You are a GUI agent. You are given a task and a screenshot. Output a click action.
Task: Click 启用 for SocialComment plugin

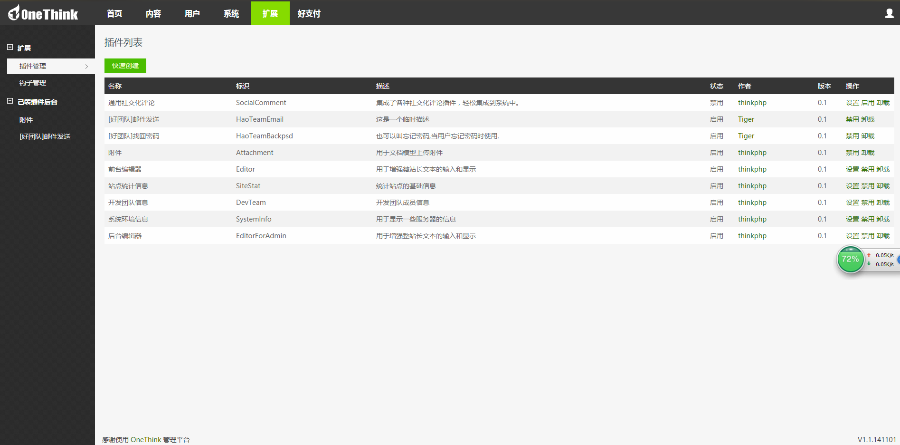pyautogui.click(x=867, y=103)
